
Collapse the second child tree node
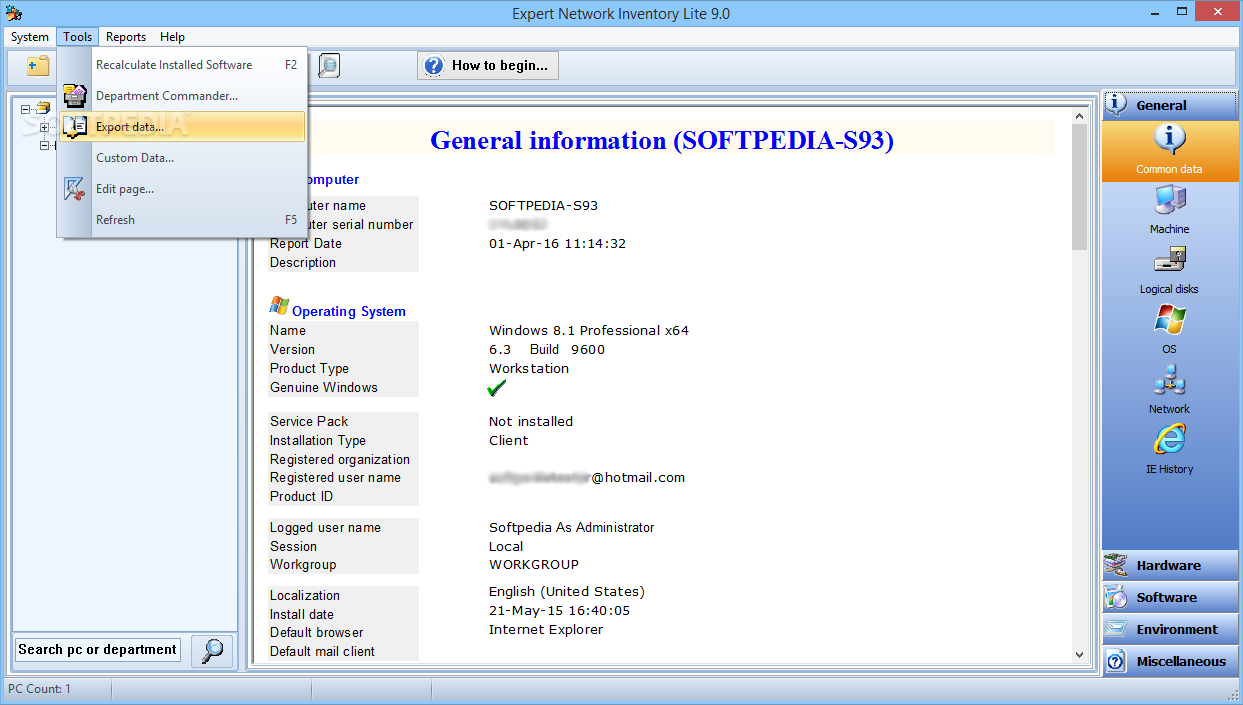[44, 145]
